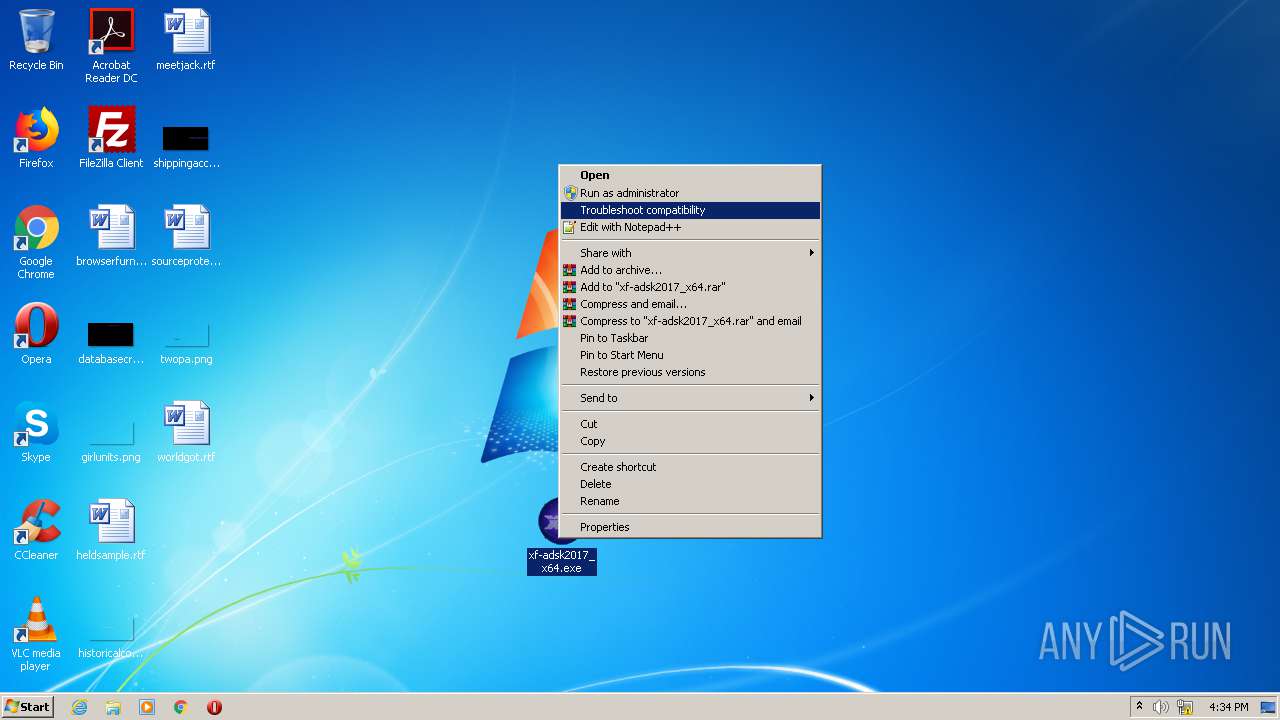Launch Opera from the taskbar
The image size is (1280, 720).
tap(214, 707)
